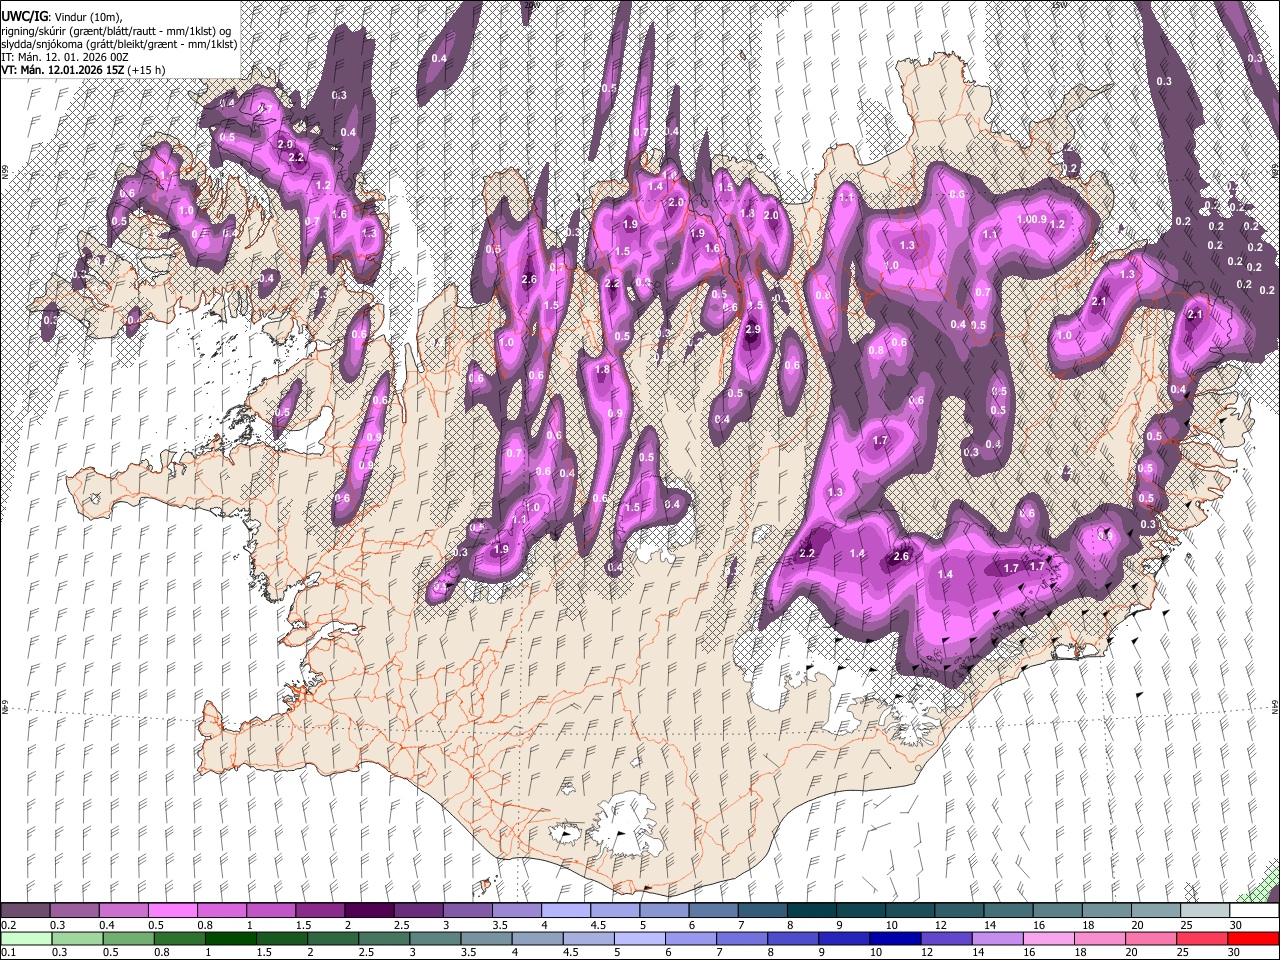Screen dimensions: 1280x960
Task: Click the UWC/IG title label
Action: [23, 16]
